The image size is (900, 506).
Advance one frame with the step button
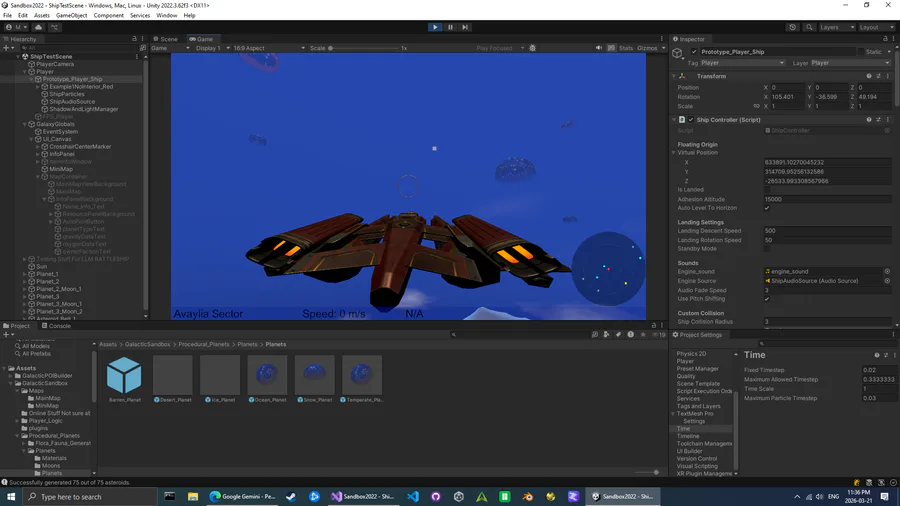pyautogui.click(x=465, y=27)
